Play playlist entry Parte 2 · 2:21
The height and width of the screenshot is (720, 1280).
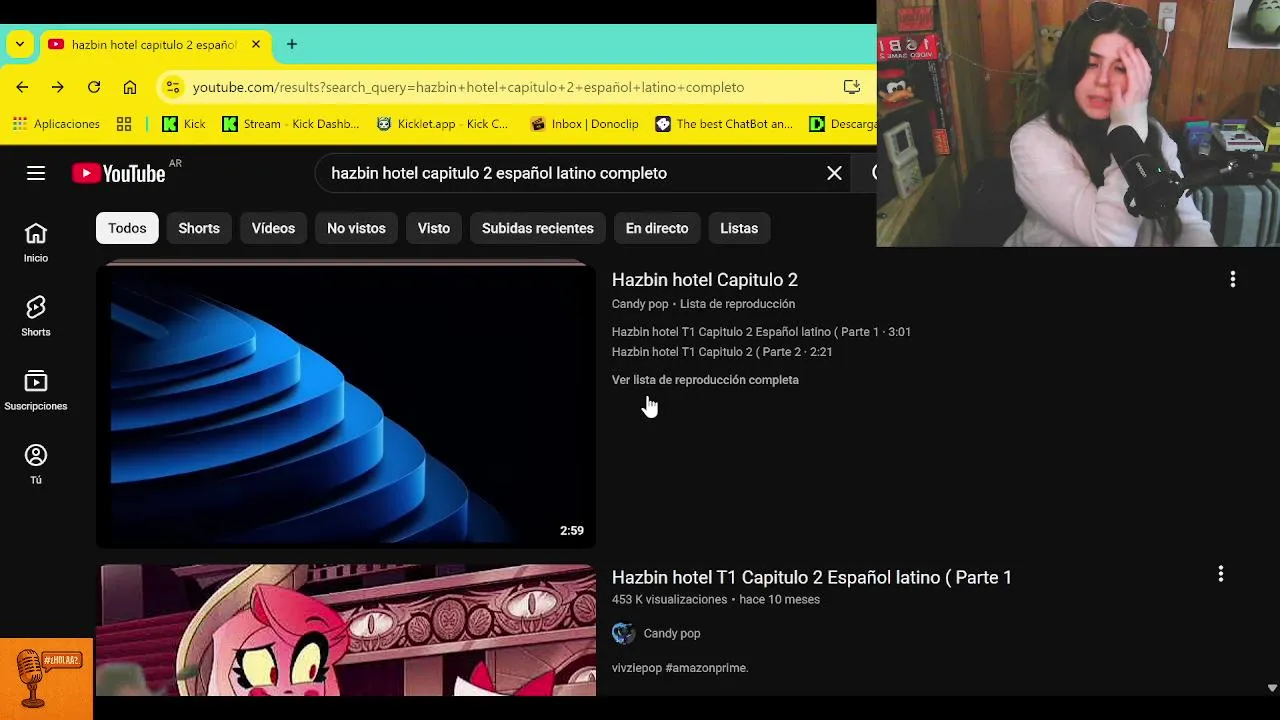pyautogui.click(x=722, y=352)
